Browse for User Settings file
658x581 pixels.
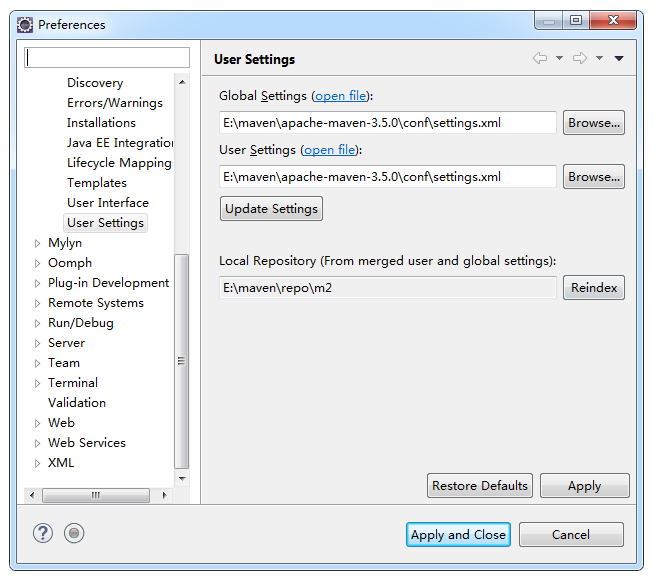point(594,177)
